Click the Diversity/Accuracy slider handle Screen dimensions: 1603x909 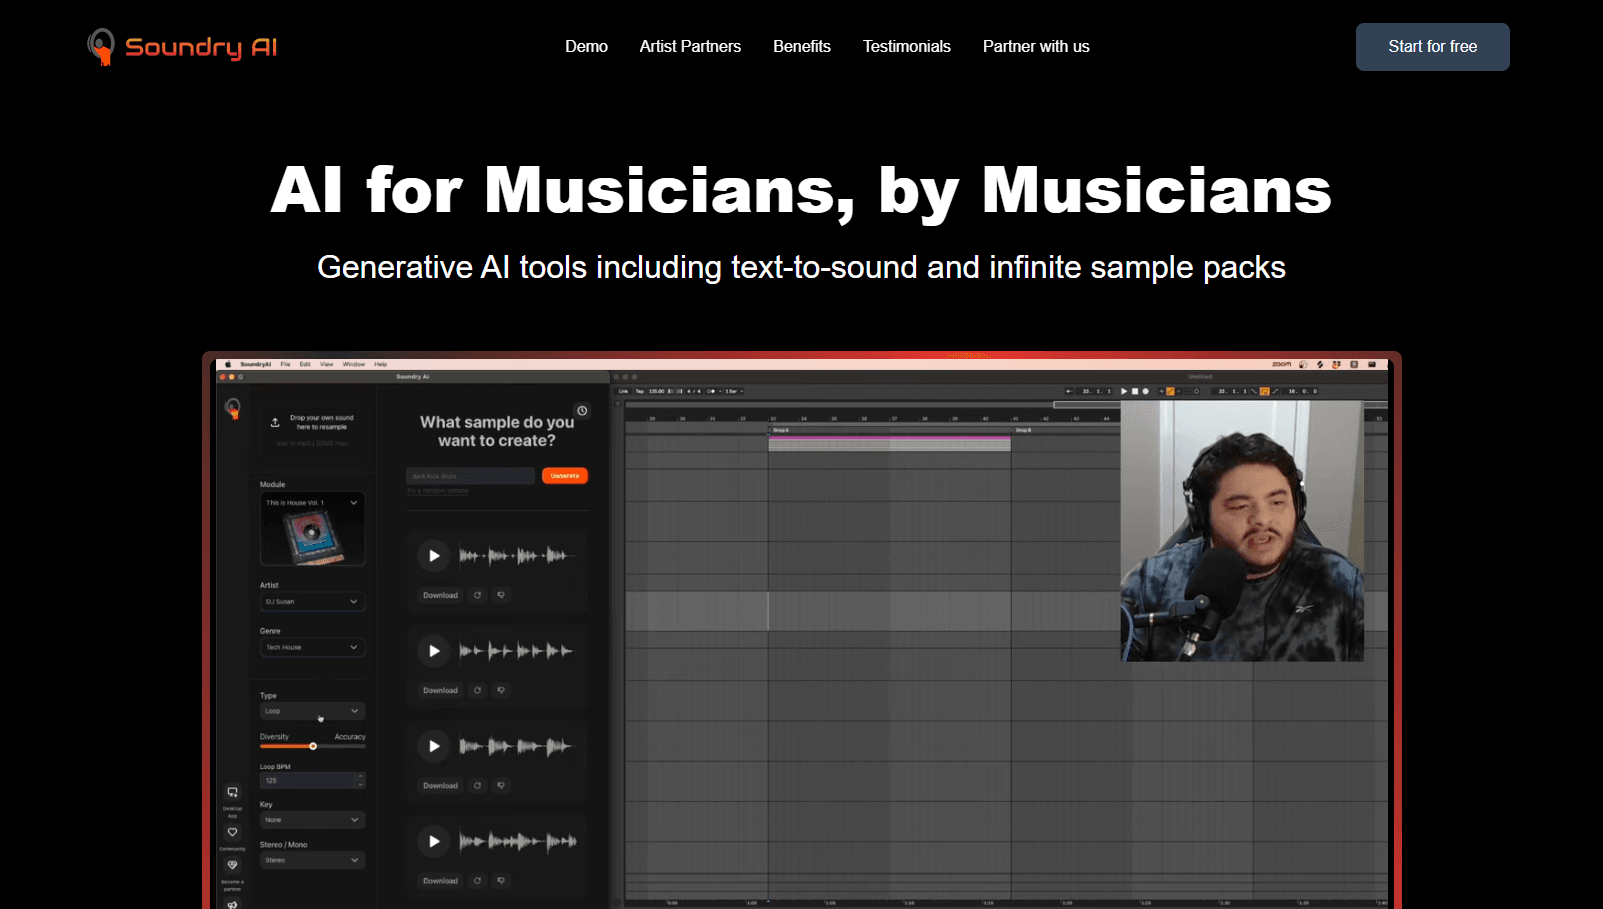(x=313, y=746)
